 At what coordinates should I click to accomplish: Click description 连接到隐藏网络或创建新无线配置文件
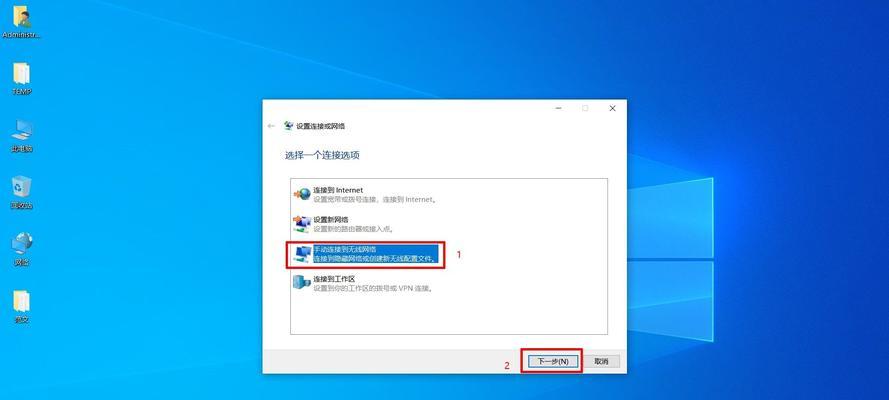(375, 259)
